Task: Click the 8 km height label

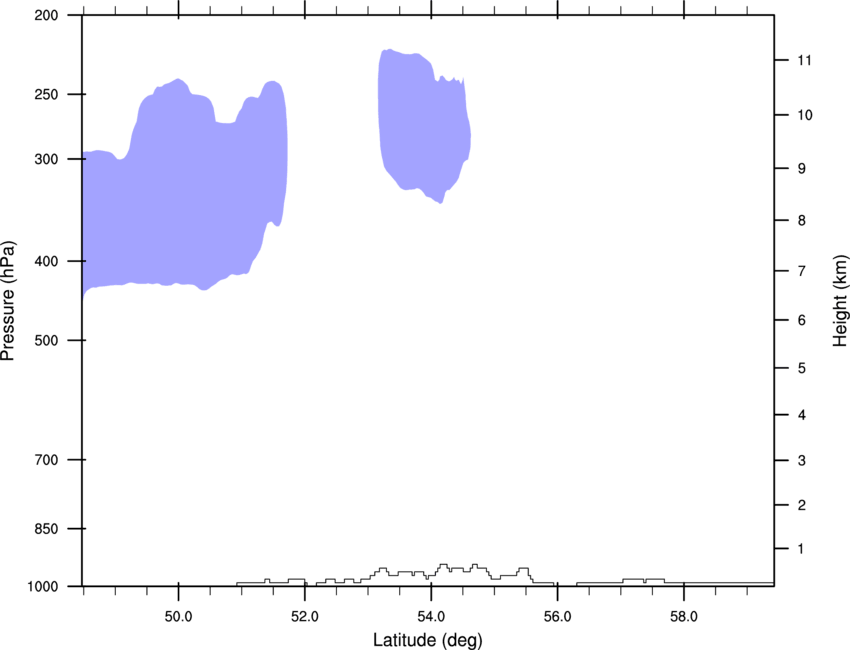Action: (802, 220)
